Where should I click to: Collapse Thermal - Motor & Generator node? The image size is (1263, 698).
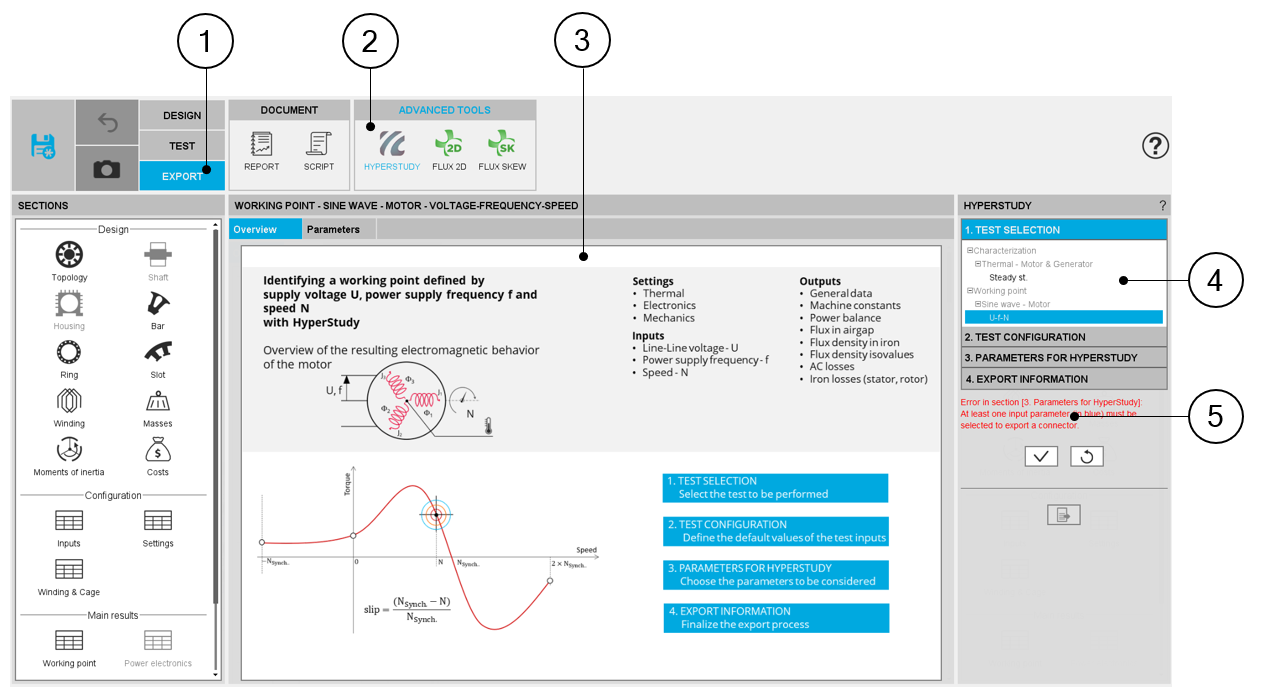coord(978,264)
